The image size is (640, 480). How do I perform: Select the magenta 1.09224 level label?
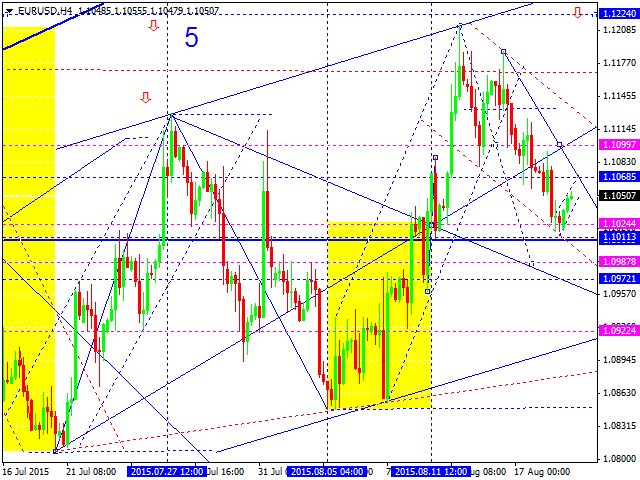click(619, 331)
